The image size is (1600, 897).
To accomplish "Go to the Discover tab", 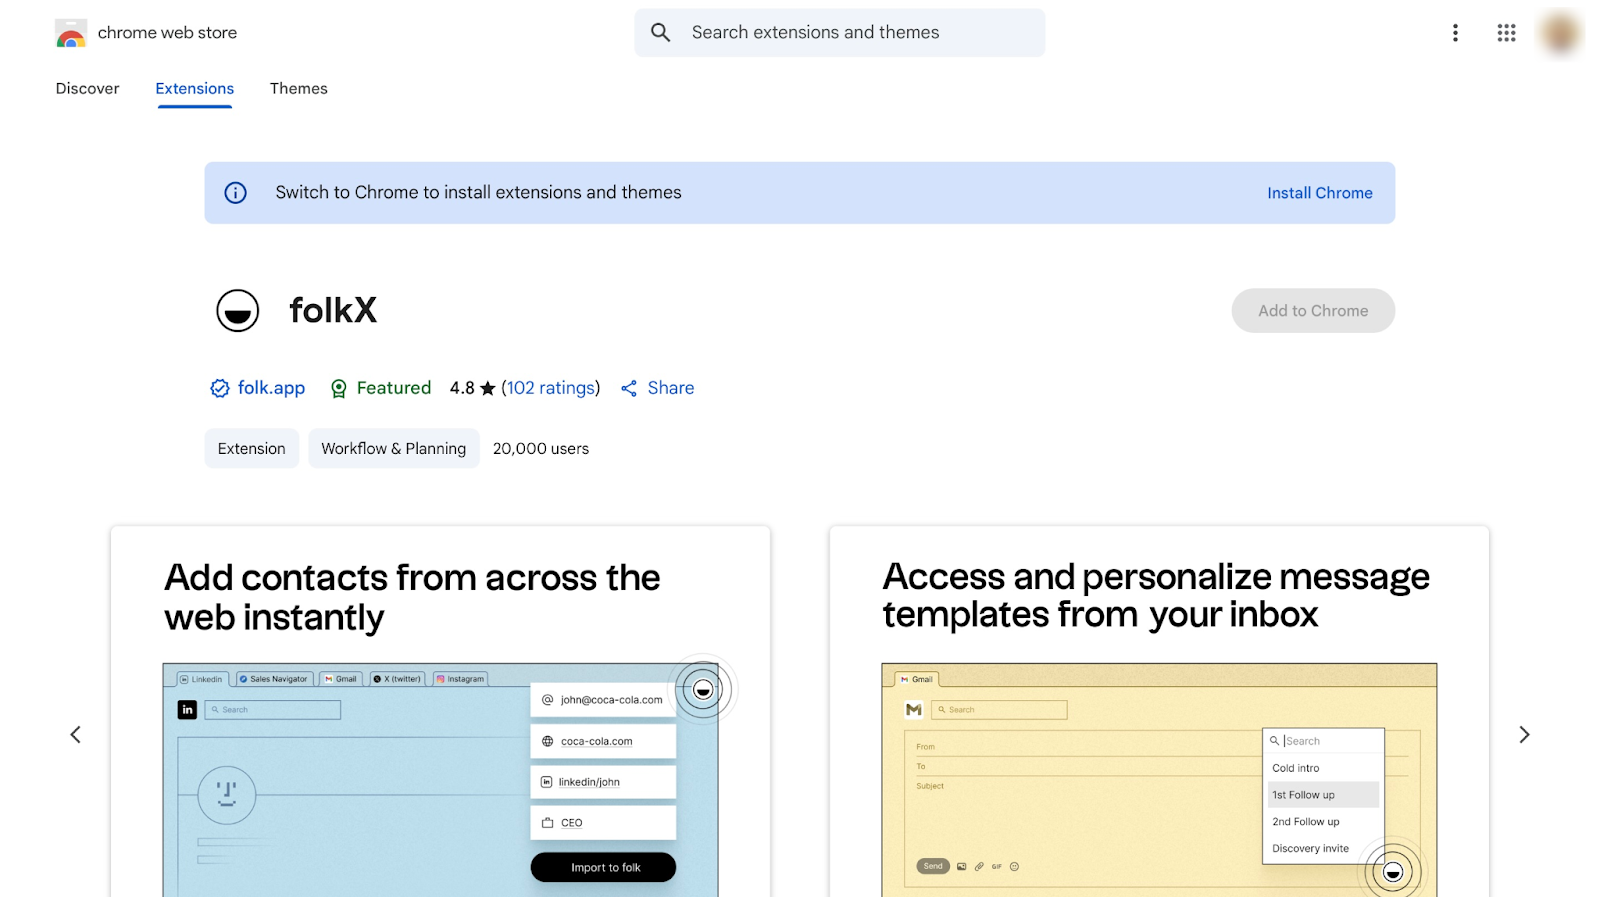I will (88, 89).
